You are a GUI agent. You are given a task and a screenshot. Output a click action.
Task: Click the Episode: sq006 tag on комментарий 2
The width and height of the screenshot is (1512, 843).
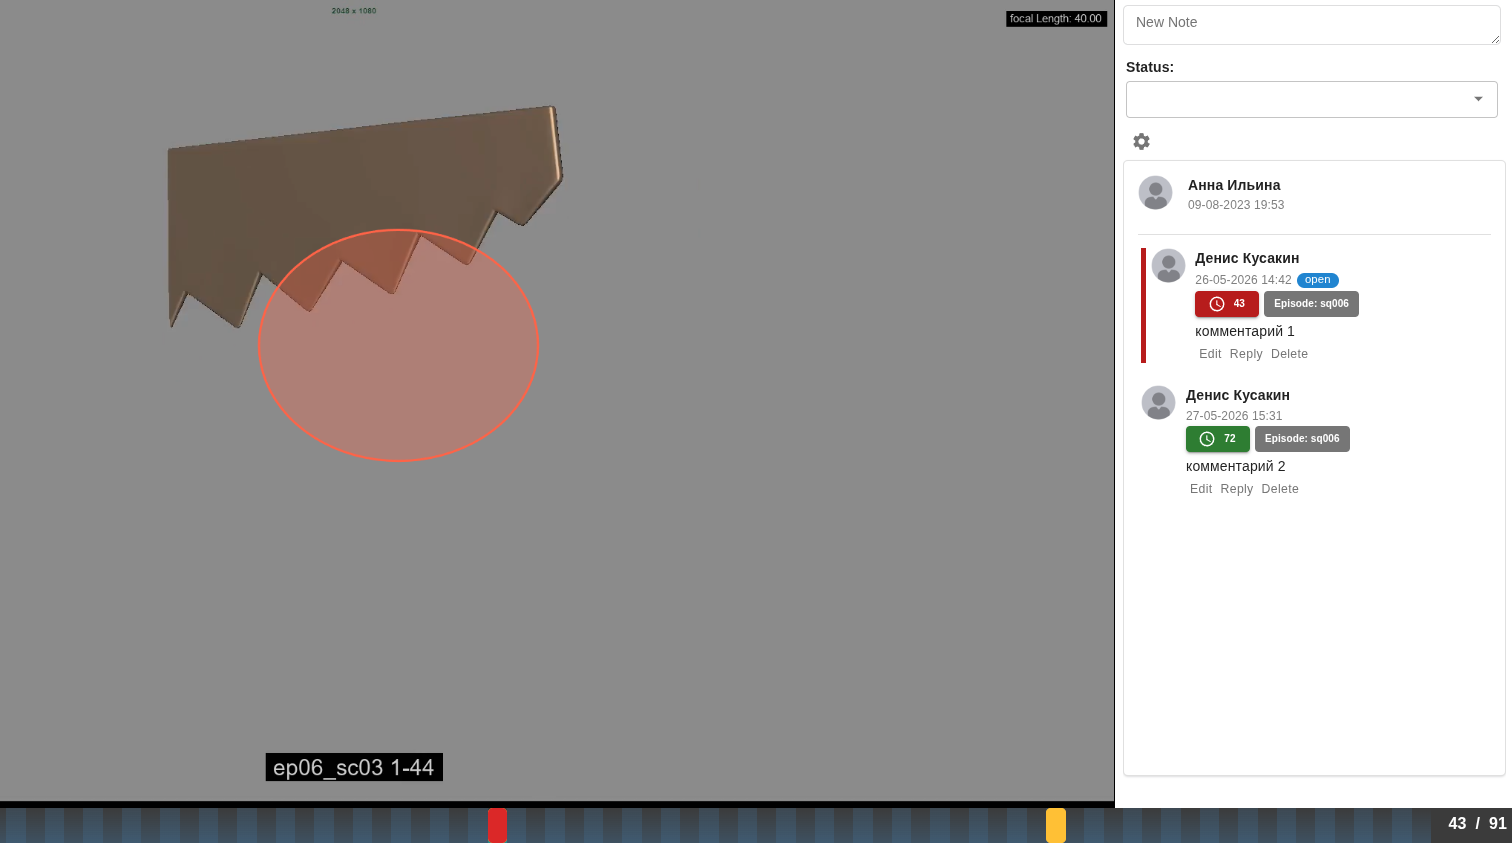click(x=1302, y=439)
